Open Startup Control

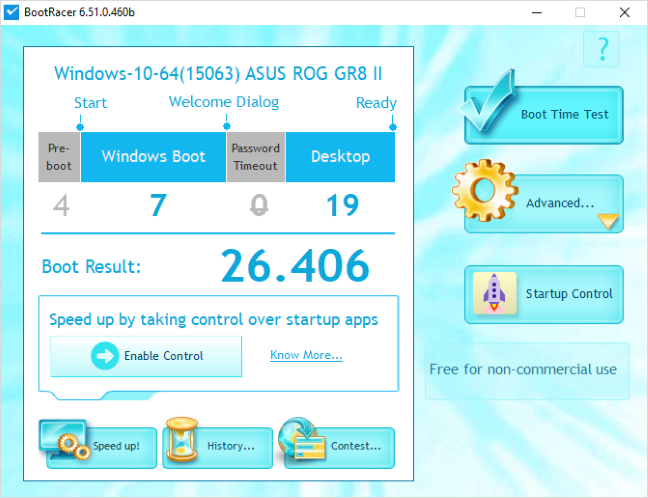point(544,294)
